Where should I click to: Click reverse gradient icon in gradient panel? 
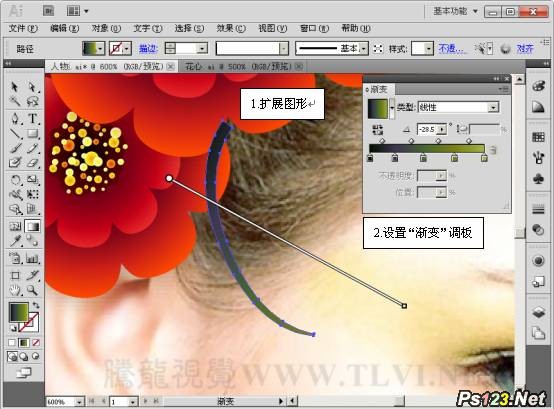pos(377,130)
